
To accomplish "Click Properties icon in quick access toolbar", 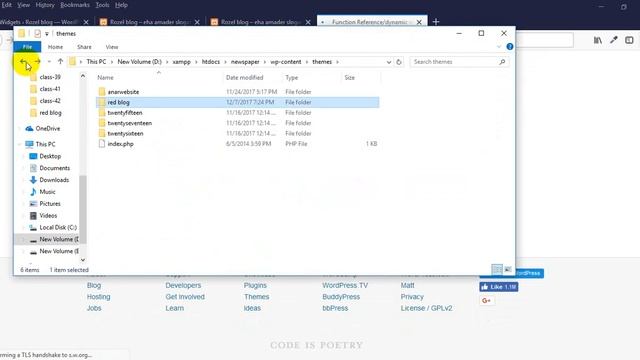I will (38, 33).
